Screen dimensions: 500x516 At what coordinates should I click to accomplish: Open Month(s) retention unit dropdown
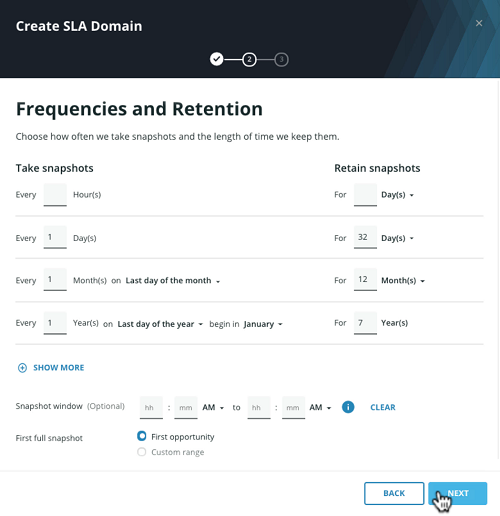pos(403,281)
